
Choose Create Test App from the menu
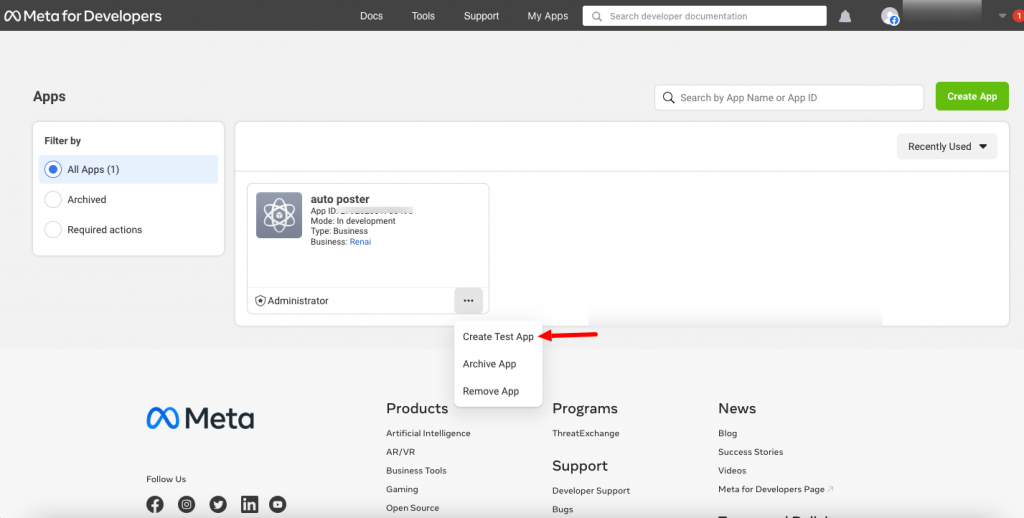pos(498,337)
